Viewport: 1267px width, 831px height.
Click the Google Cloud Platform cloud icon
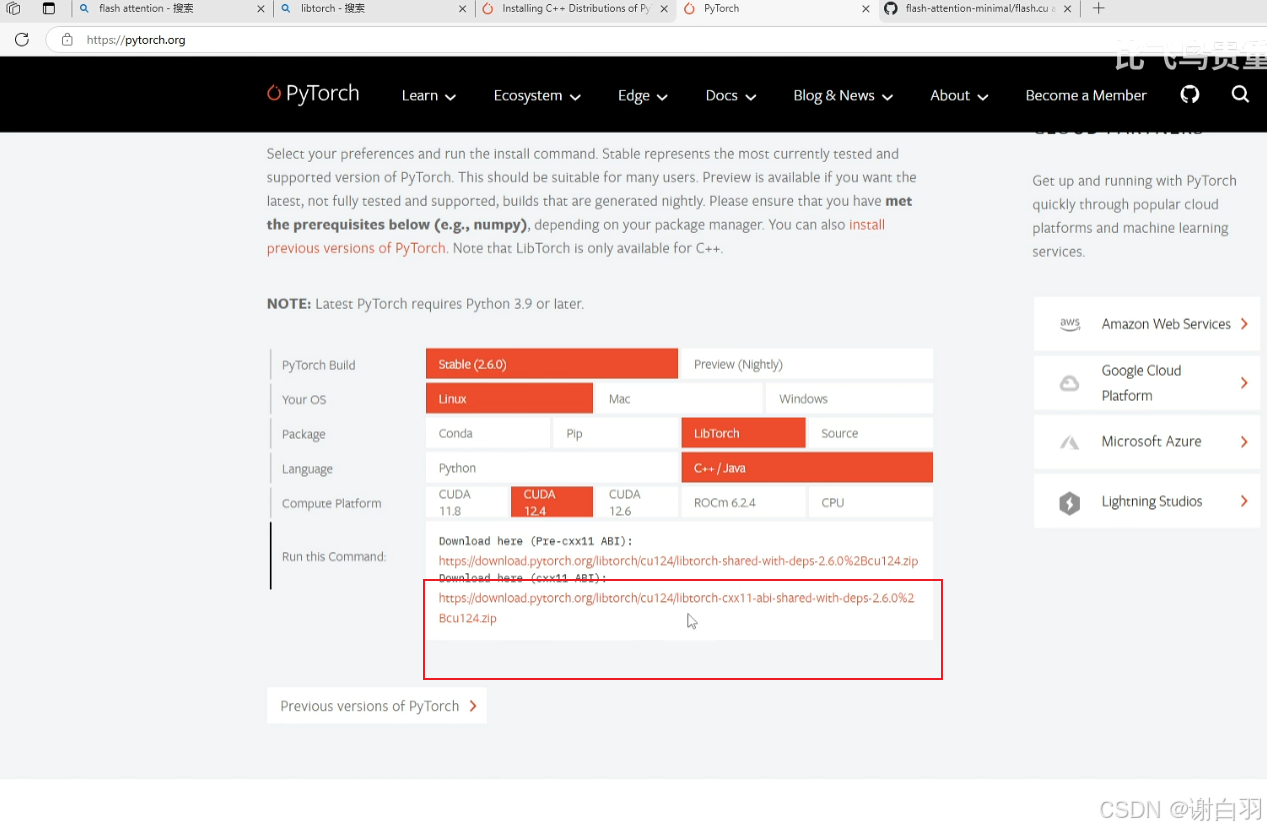tap(1069, 383)
